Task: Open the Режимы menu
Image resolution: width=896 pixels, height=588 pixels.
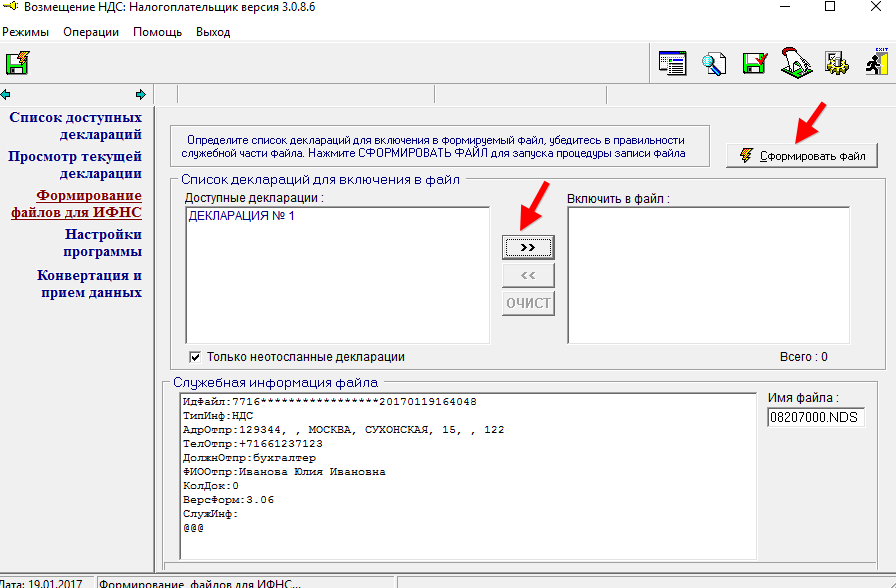Action: pyautogui.click(x=26, y=32)
